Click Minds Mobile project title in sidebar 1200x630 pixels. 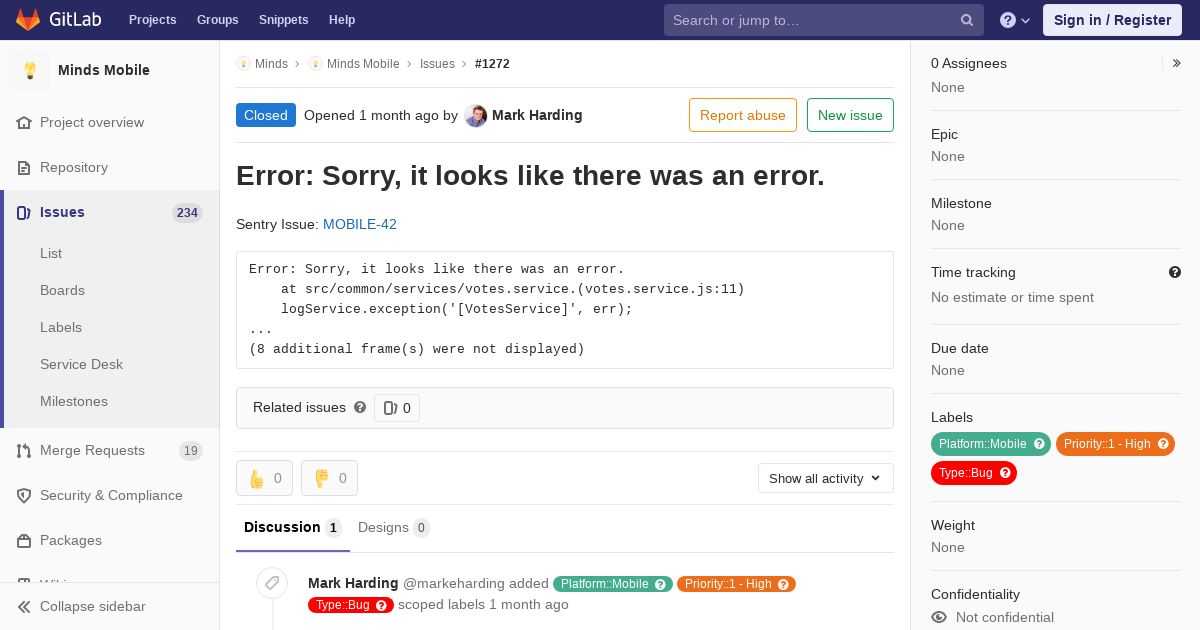click(x=104, y=70)
